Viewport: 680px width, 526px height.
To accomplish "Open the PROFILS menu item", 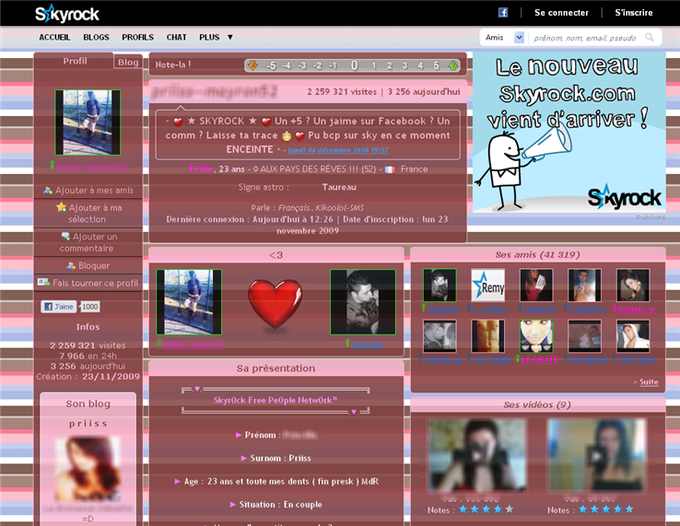I will click(138, 37).
